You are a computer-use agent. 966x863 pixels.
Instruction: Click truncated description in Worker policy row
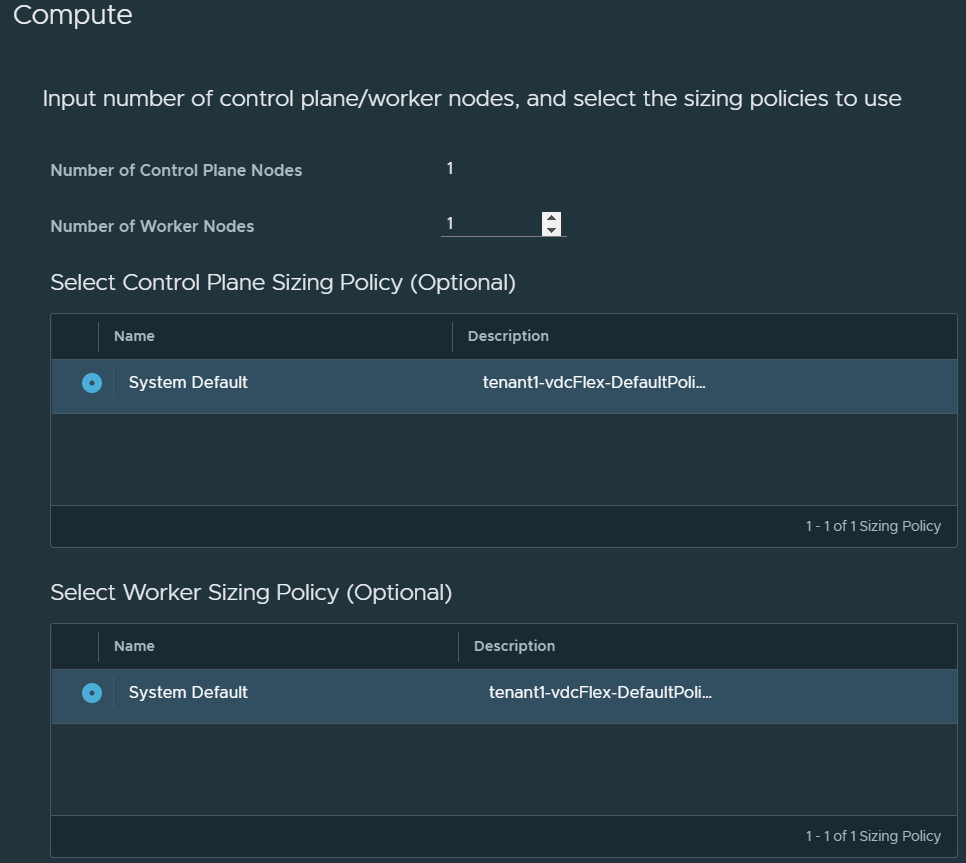point(600,693)
